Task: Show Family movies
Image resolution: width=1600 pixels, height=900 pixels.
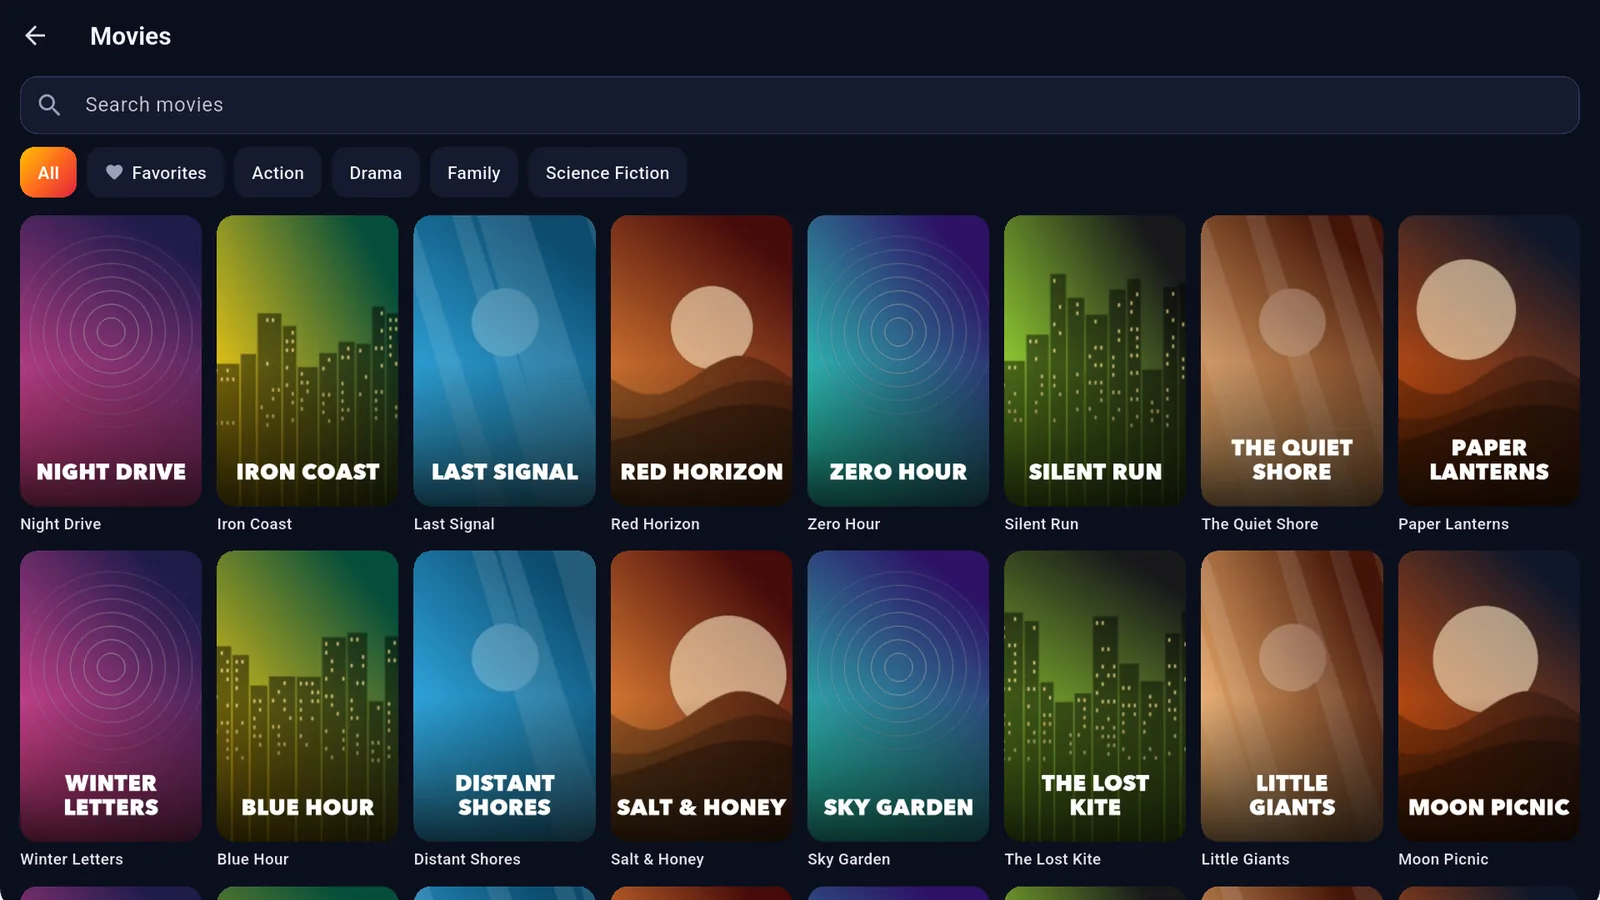Action: tap(474, 173)
